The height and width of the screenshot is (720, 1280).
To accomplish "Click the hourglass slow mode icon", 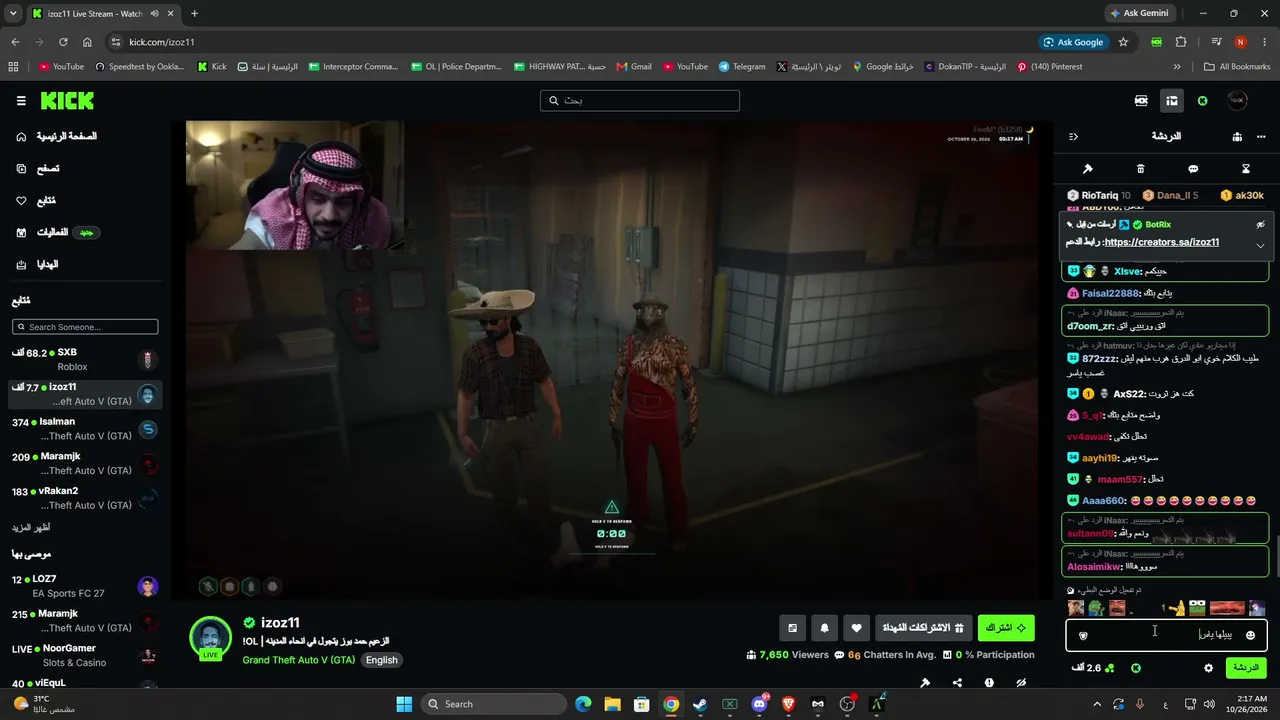I will [x=1246, y=169].
